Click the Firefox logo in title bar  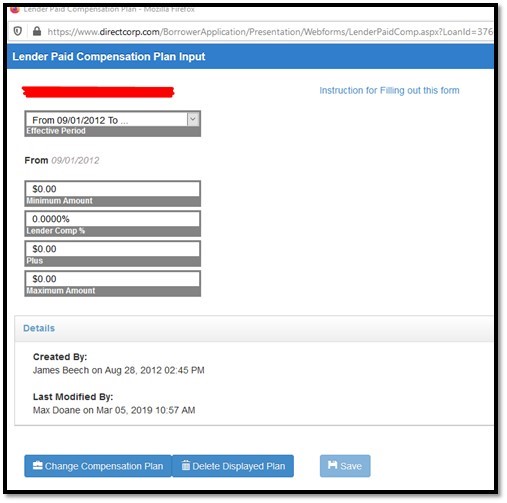click(x=15, y=9)
